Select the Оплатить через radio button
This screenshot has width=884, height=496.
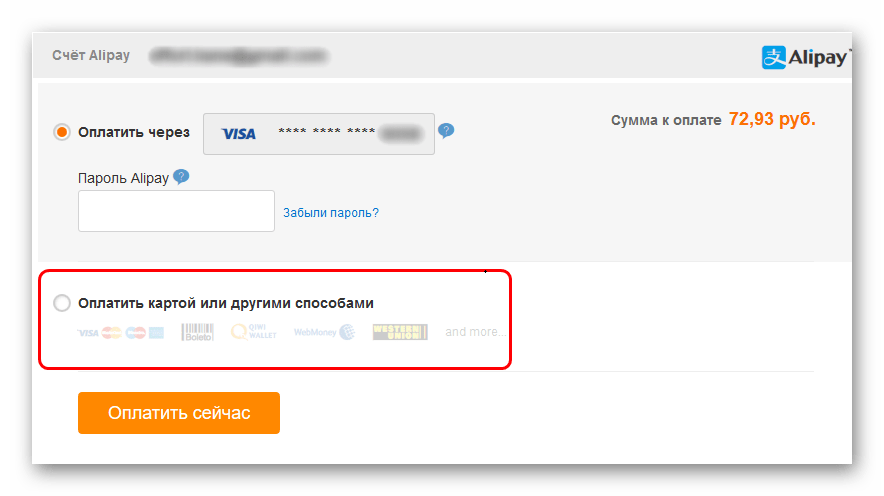(61, 132)
